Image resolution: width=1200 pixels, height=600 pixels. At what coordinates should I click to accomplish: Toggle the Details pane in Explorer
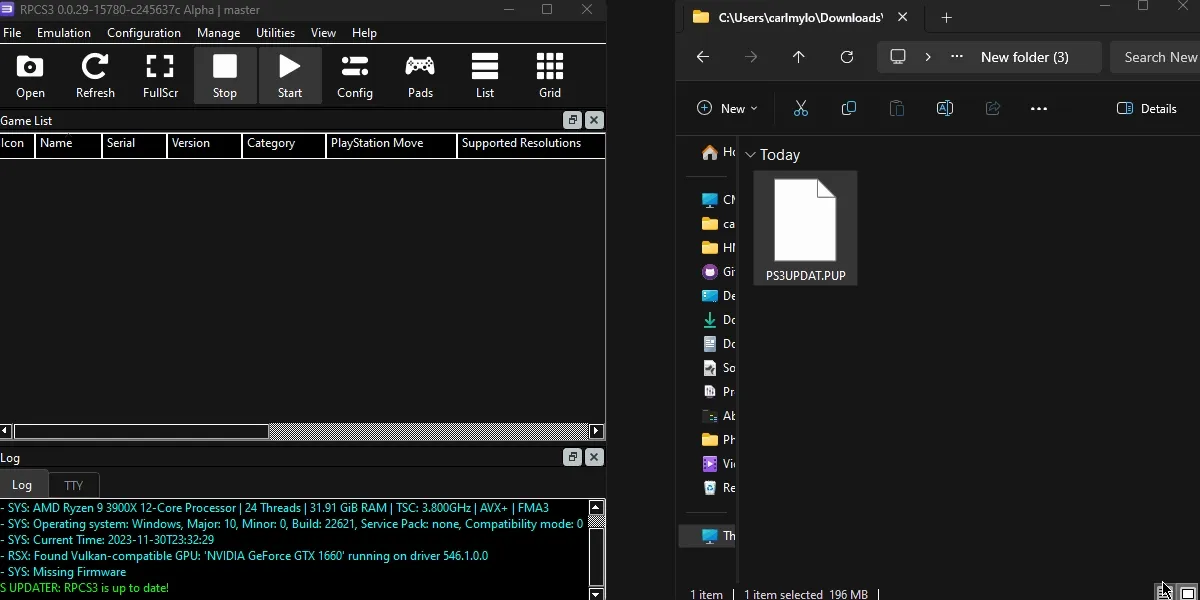[x=1147, y=108]
